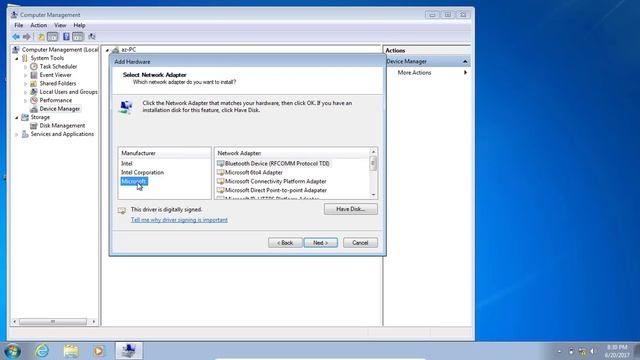Expand the Event Viewer node arrow
The width and height of the screenshot is (640, 360).
tap(26, 75)
